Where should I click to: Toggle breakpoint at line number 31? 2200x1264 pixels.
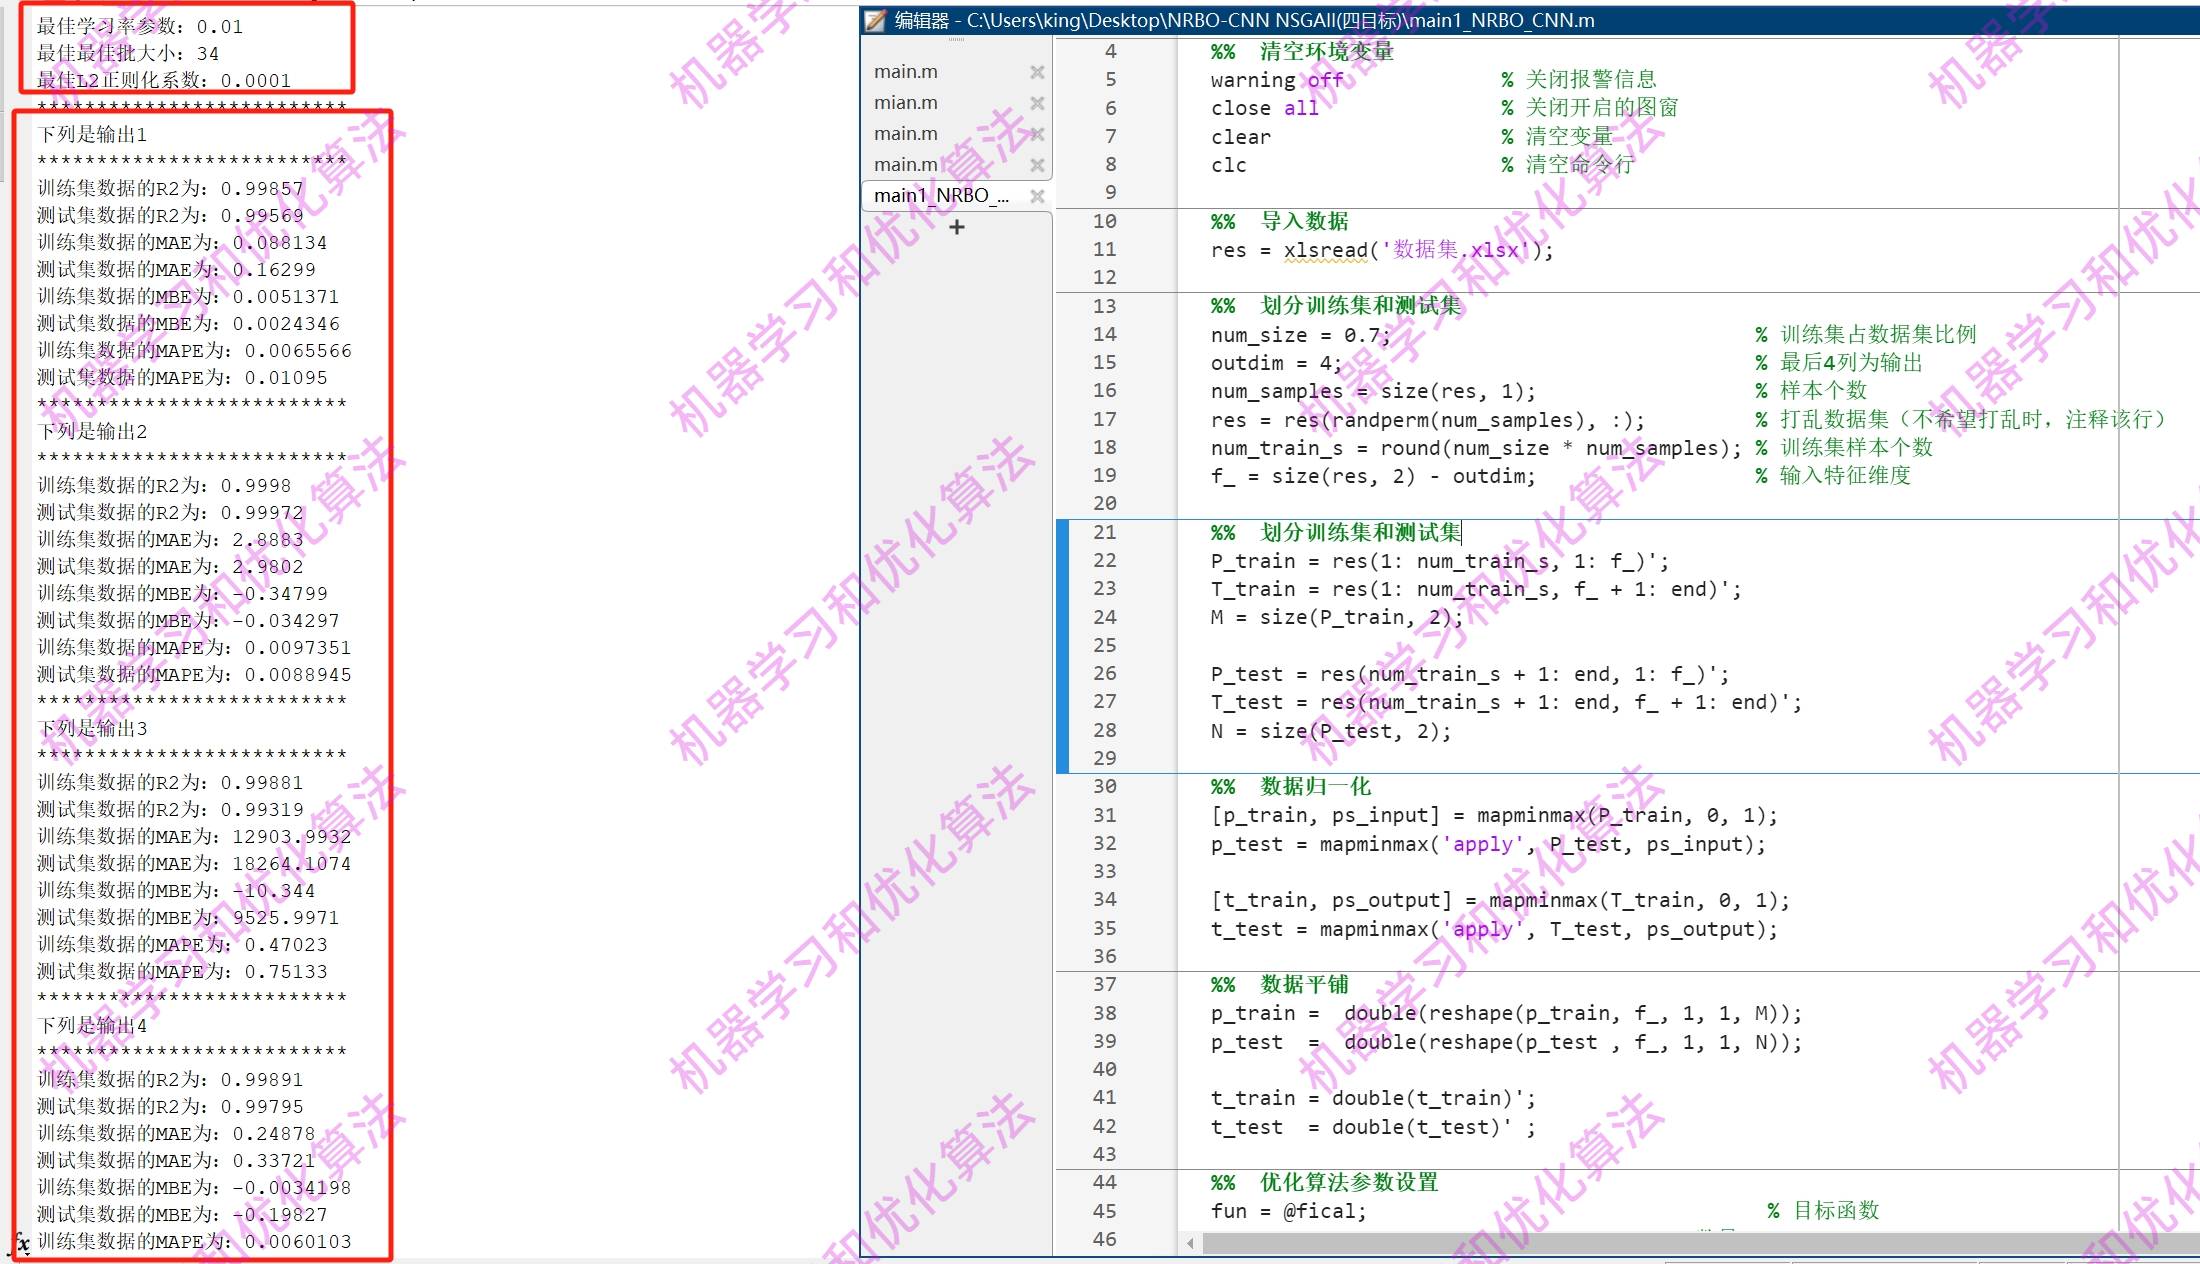[x=1104, y=815]
